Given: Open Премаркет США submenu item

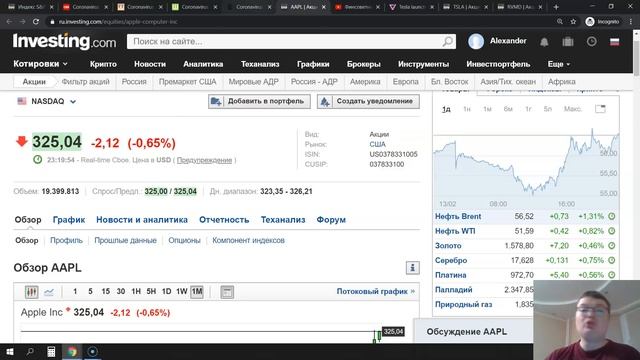Looking at the screenshot, I should (187, 82).
